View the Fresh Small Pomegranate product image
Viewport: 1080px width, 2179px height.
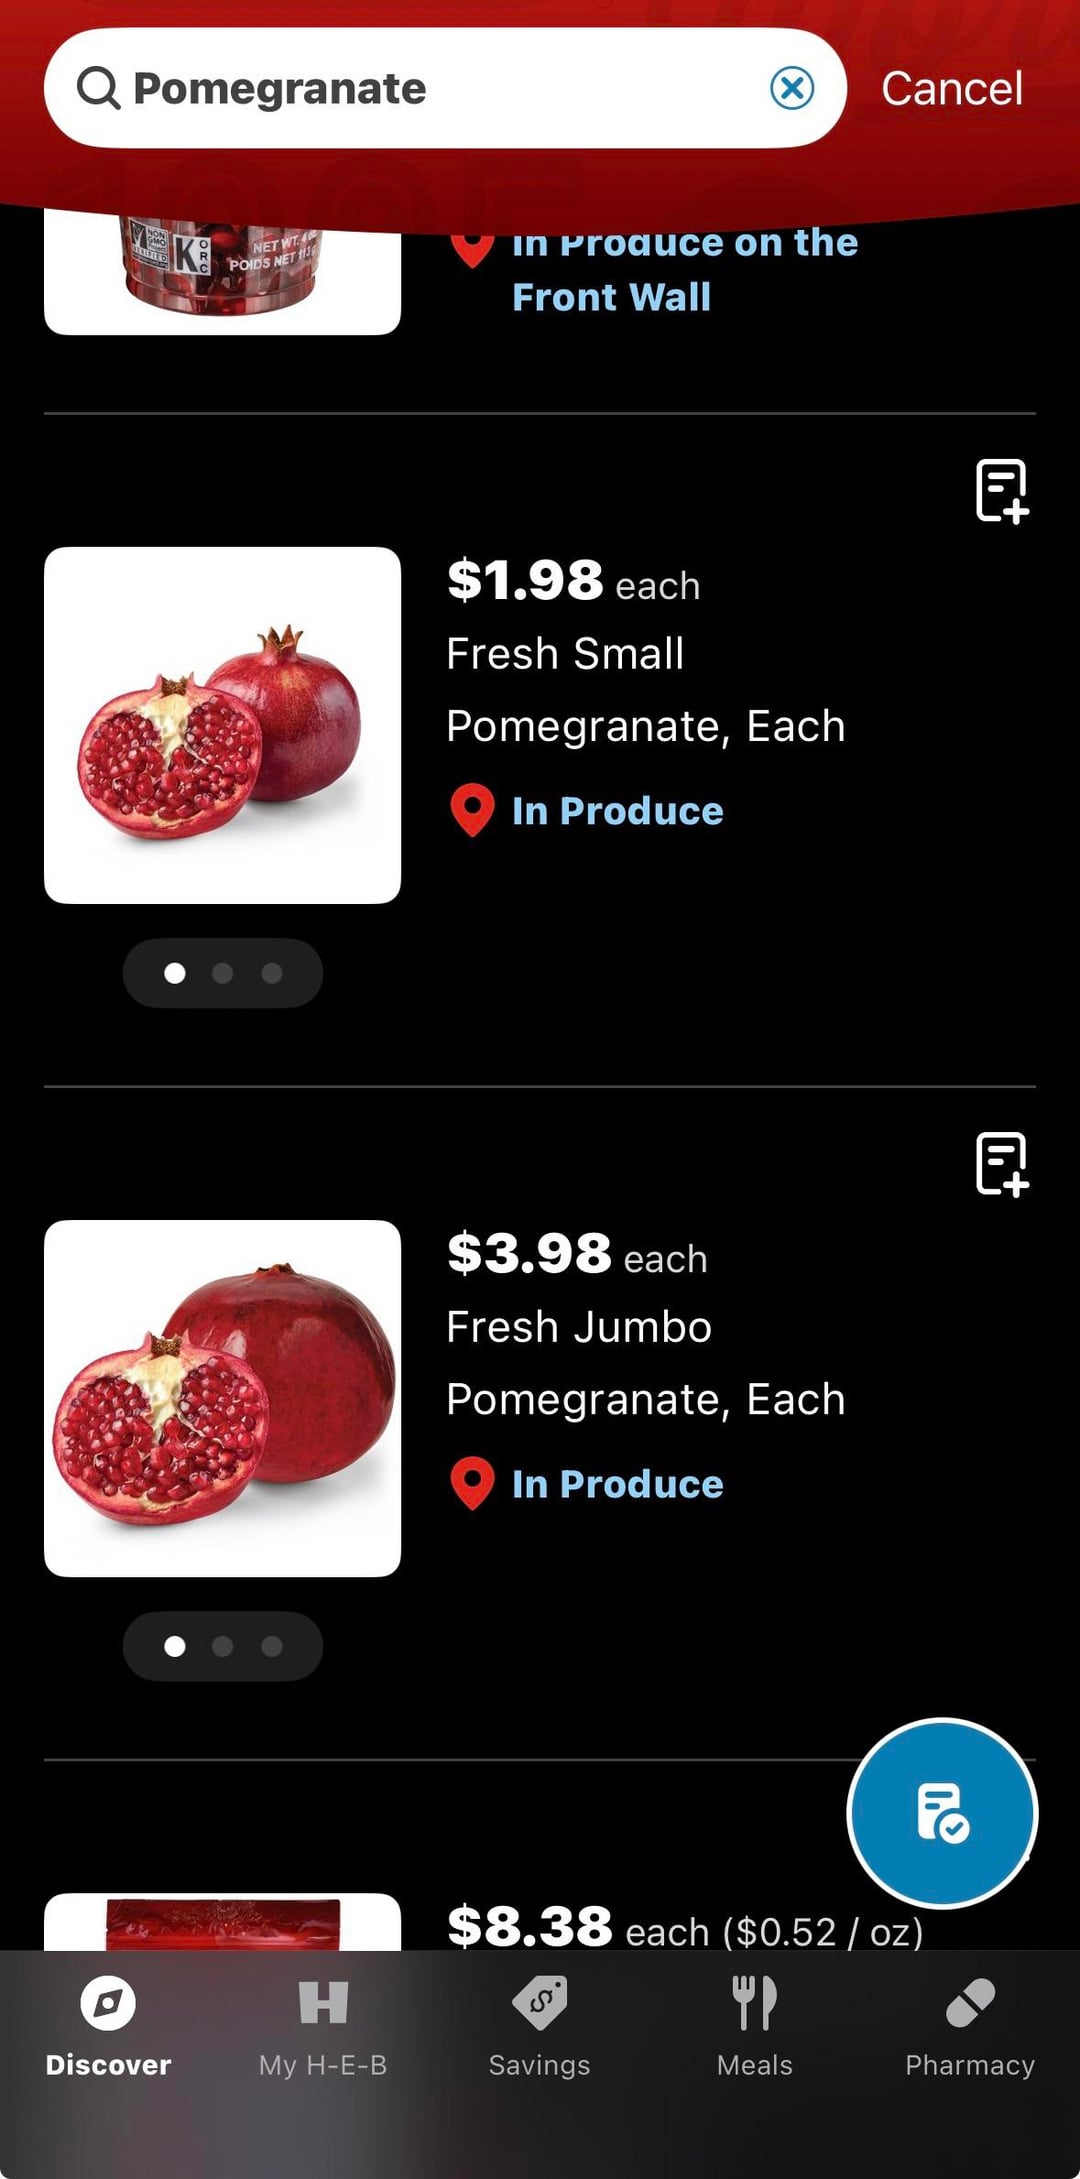[x=222, y=725]
